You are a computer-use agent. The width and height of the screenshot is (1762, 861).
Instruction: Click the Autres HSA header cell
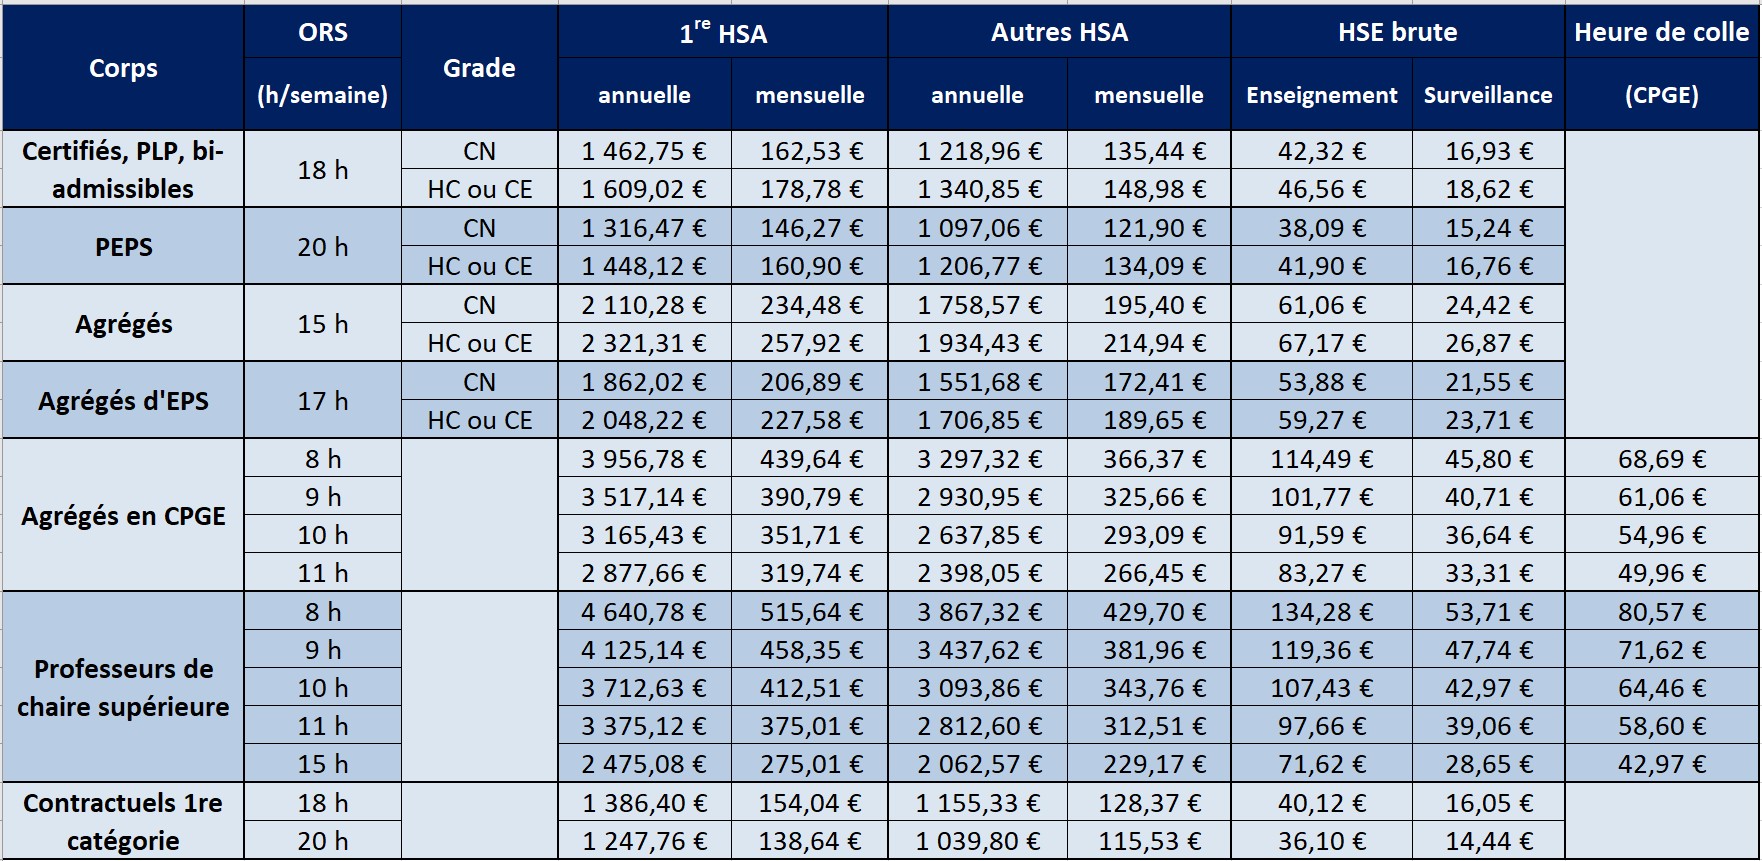coord(1059,32)
